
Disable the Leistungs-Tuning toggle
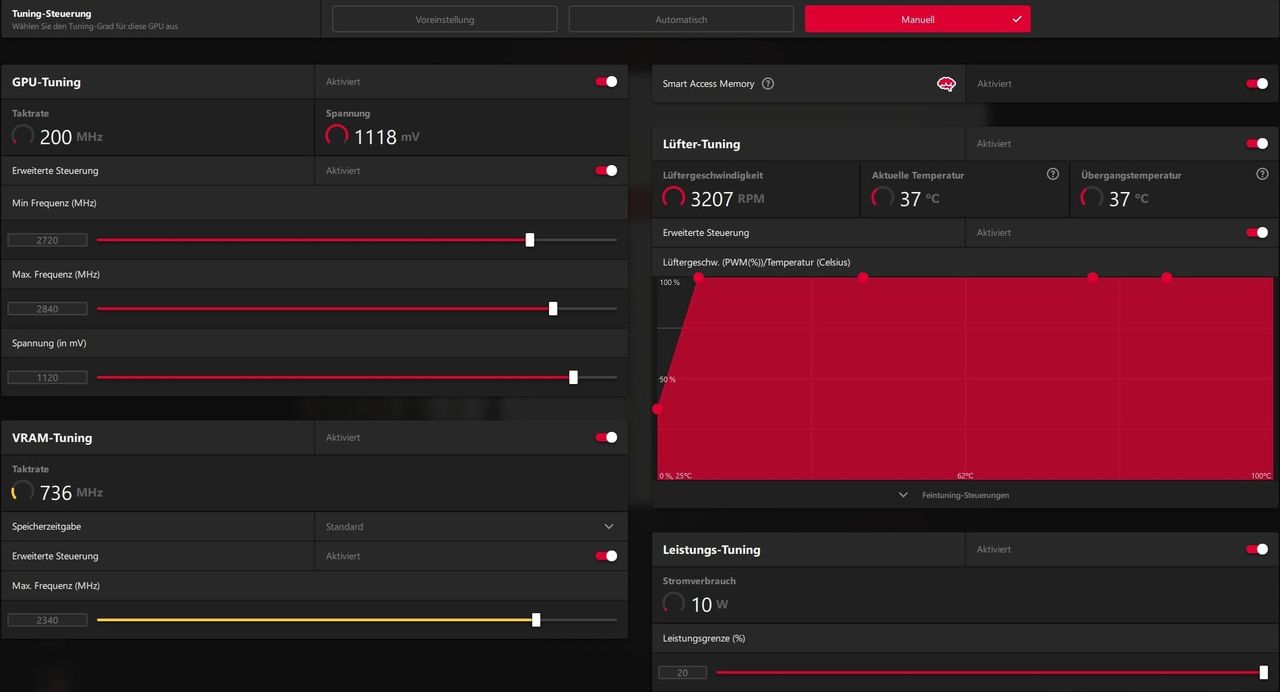tap(1257, 549)
